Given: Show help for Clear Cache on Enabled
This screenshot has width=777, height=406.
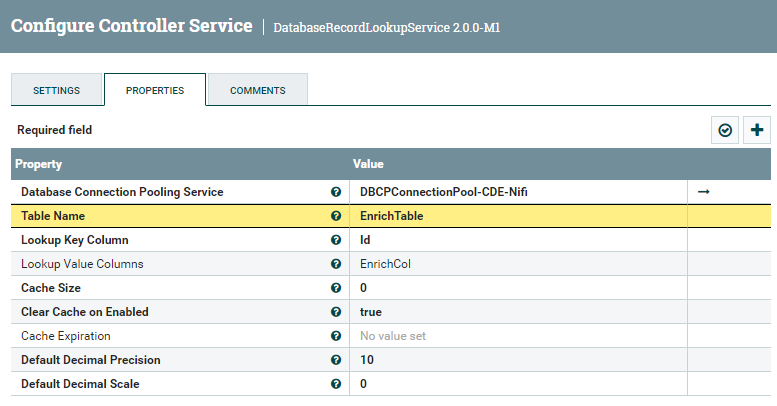Looking at the screenshot, I should tap(336, 312).
